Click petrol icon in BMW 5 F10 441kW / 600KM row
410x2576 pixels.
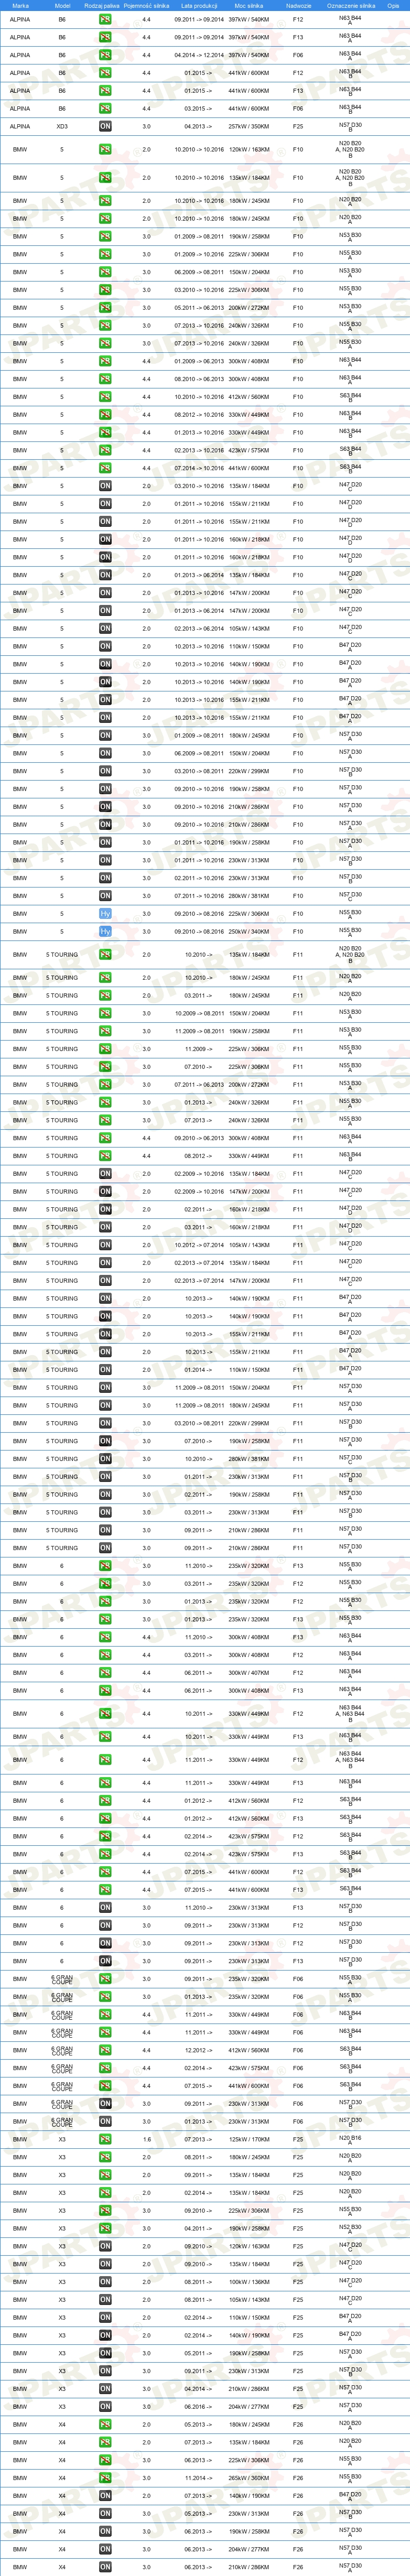105,468
